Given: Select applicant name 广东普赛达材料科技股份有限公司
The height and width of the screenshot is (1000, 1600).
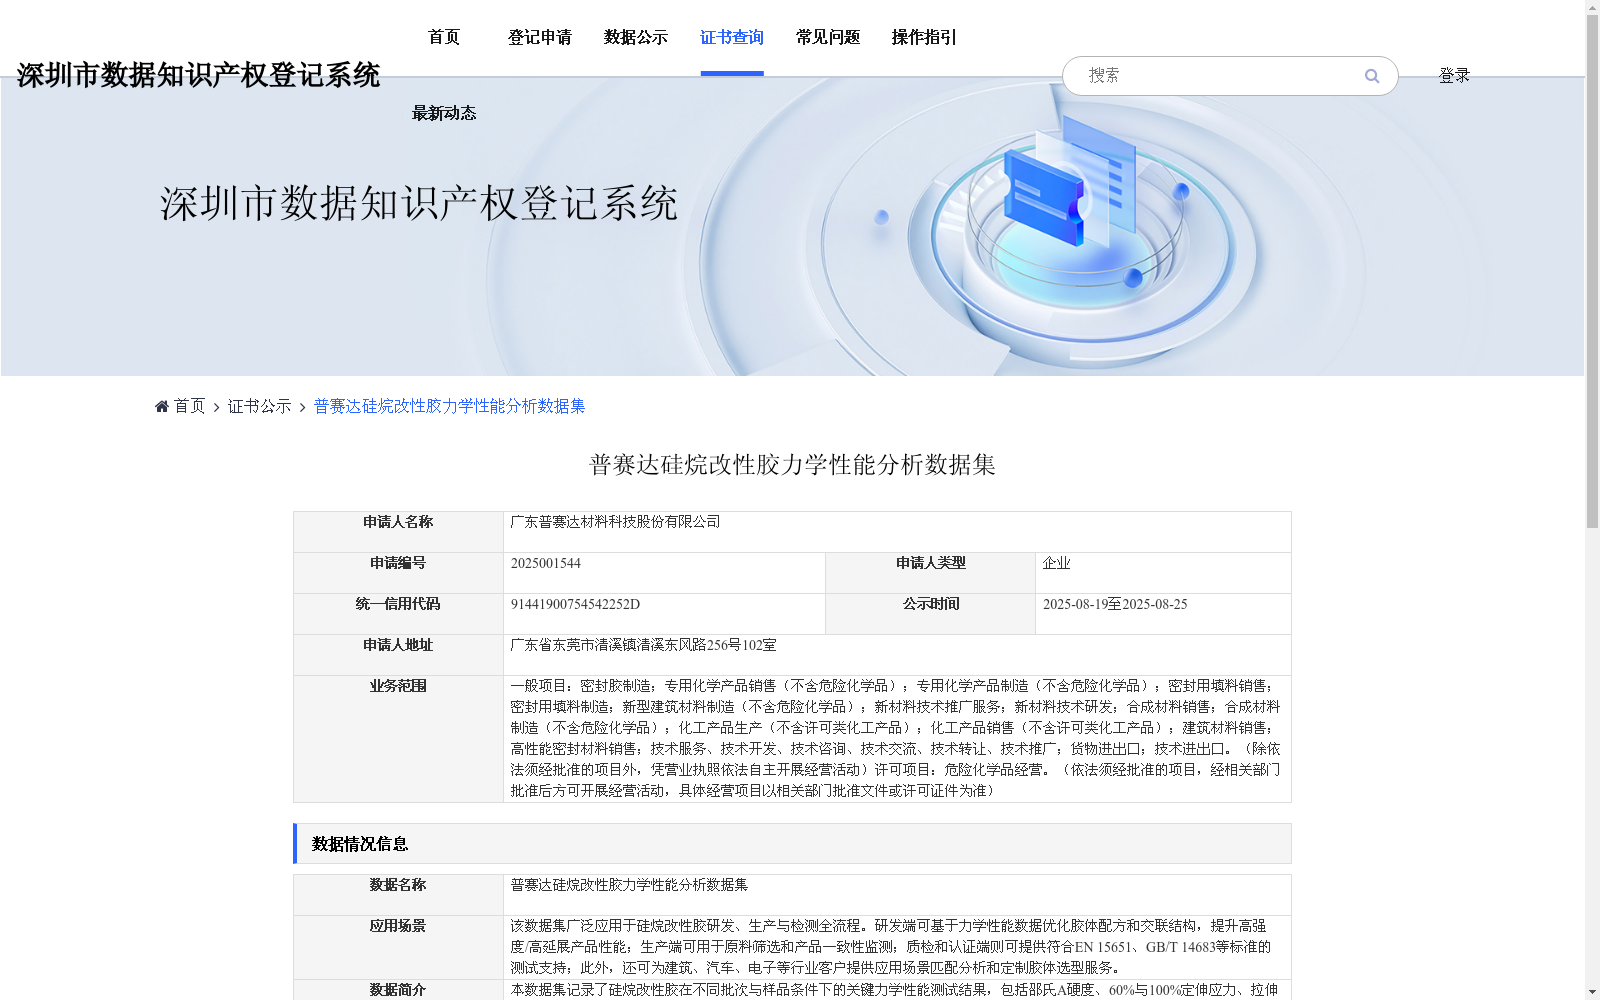Looking at the screenshot, I should pyautogui.click(x=615, y=522).
